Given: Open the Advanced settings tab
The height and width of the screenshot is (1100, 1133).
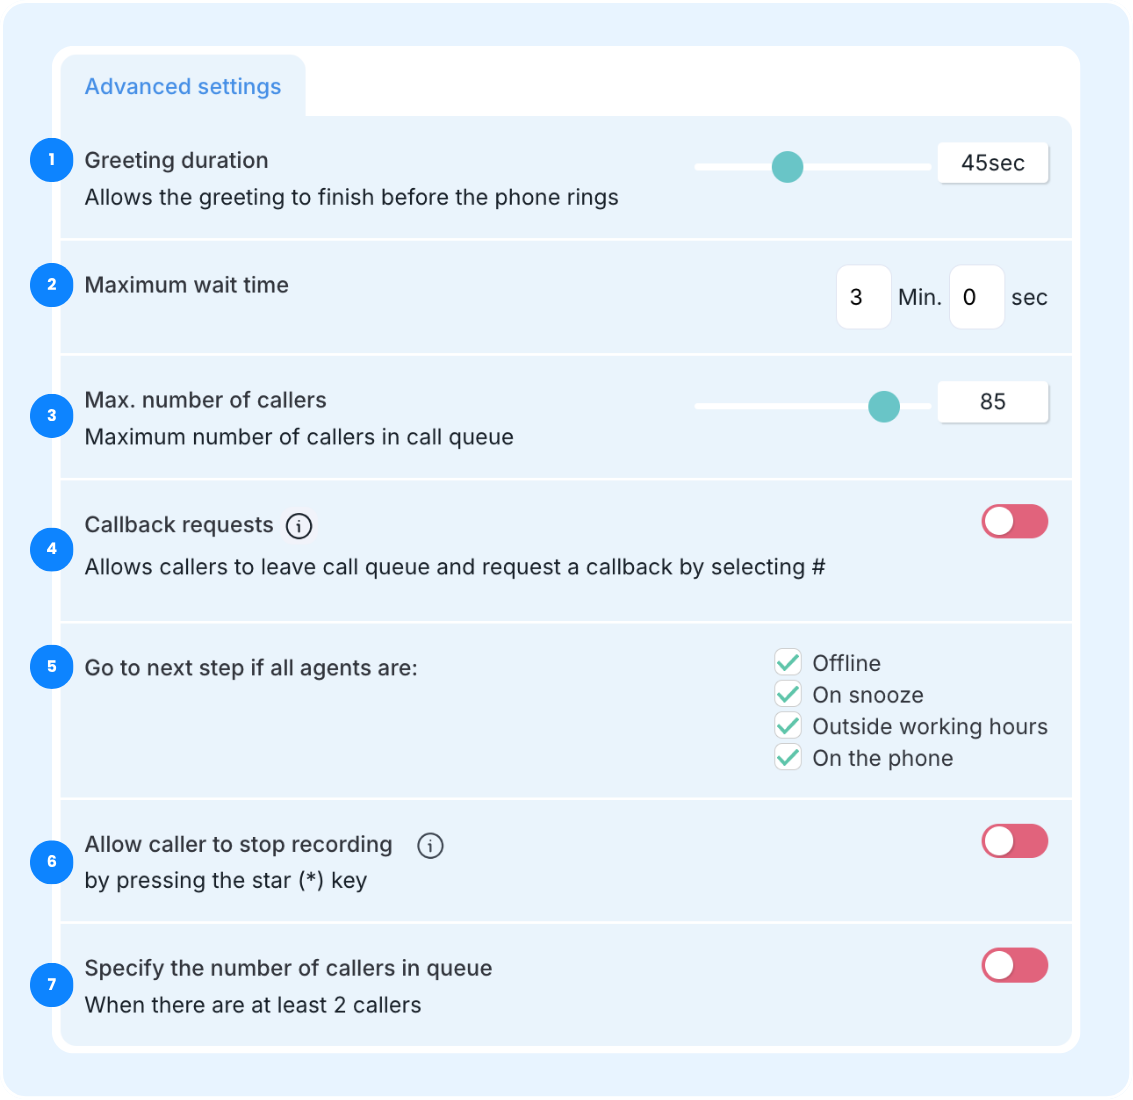Looking at the screenshot, I should click(x=183, y=86).
